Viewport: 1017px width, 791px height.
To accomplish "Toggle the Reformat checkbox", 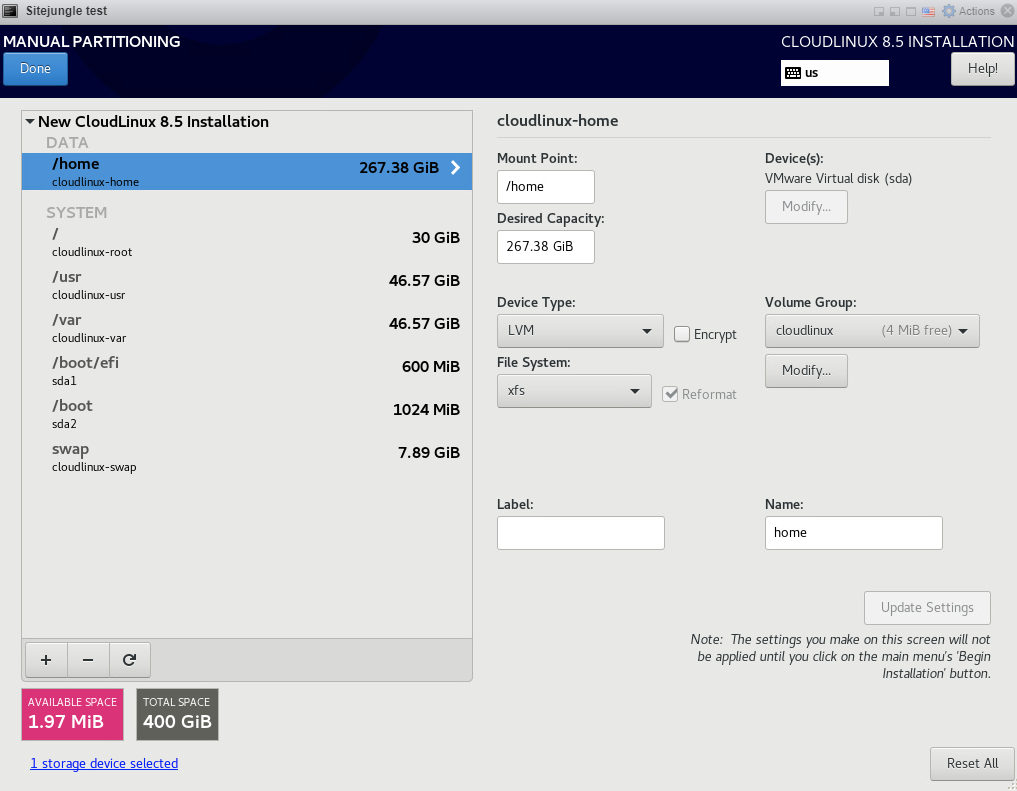I will click(670, 394).
